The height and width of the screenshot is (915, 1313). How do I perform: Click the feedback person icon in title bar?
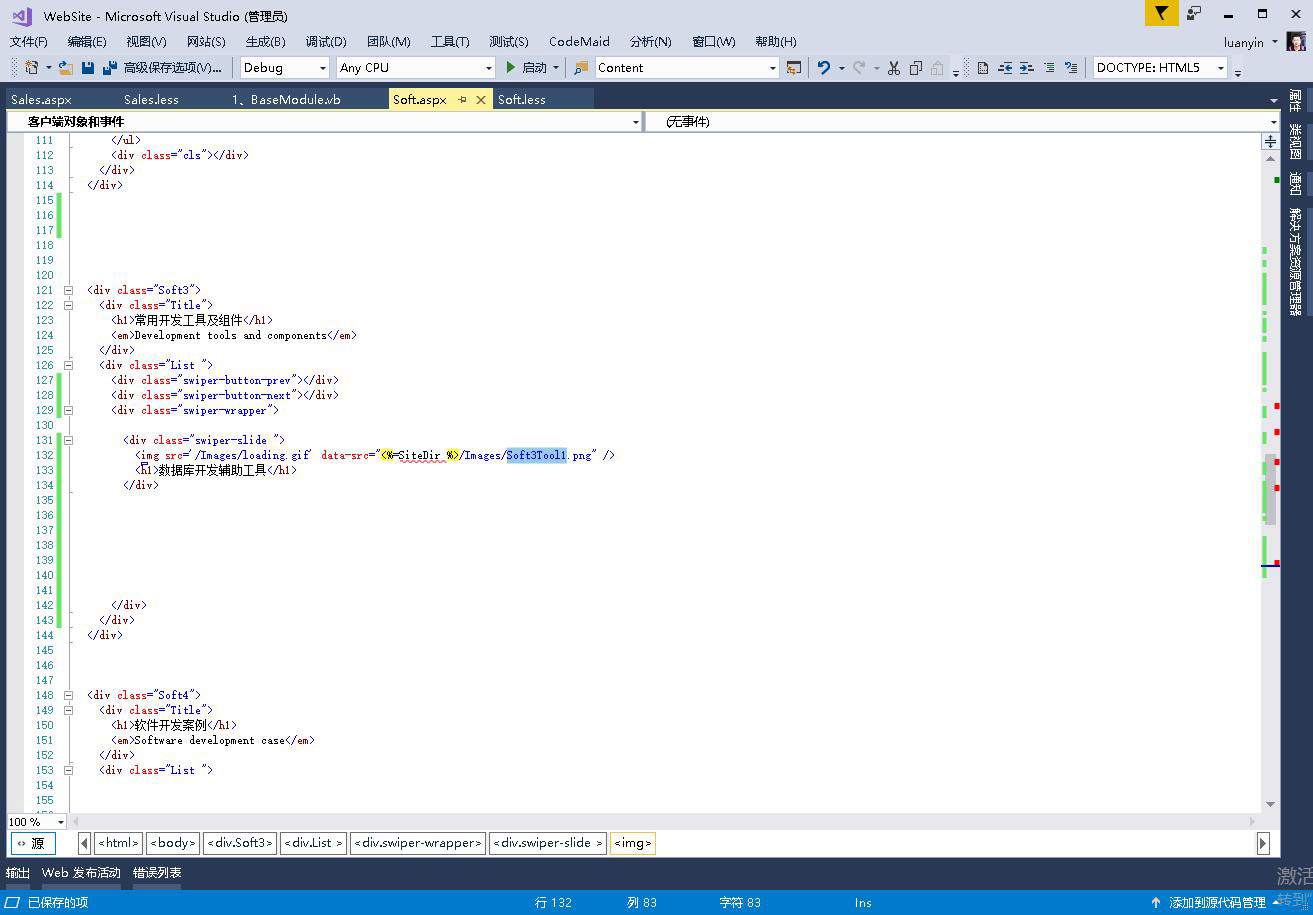(x=1194, y=14)
